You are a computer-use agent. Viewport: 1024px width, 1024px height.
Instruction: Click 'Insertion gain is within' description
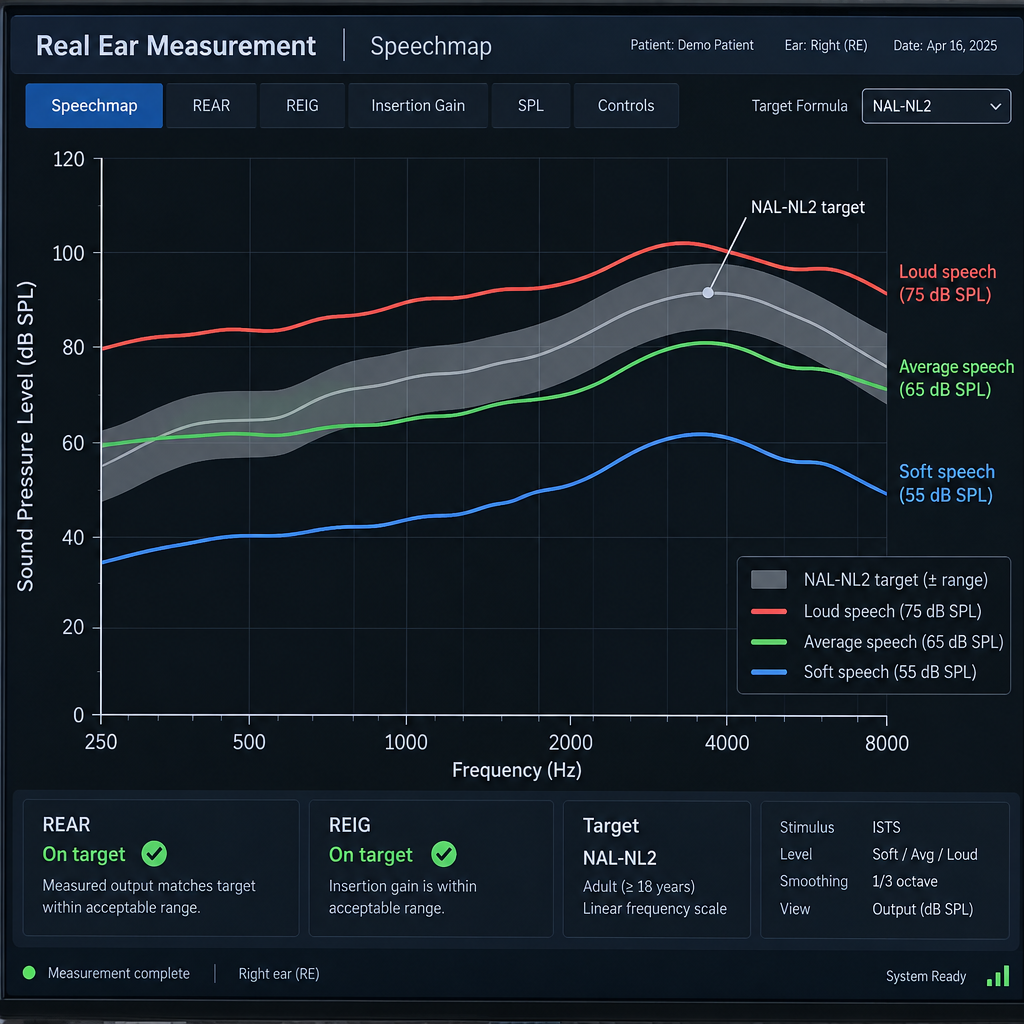point(402,886)
